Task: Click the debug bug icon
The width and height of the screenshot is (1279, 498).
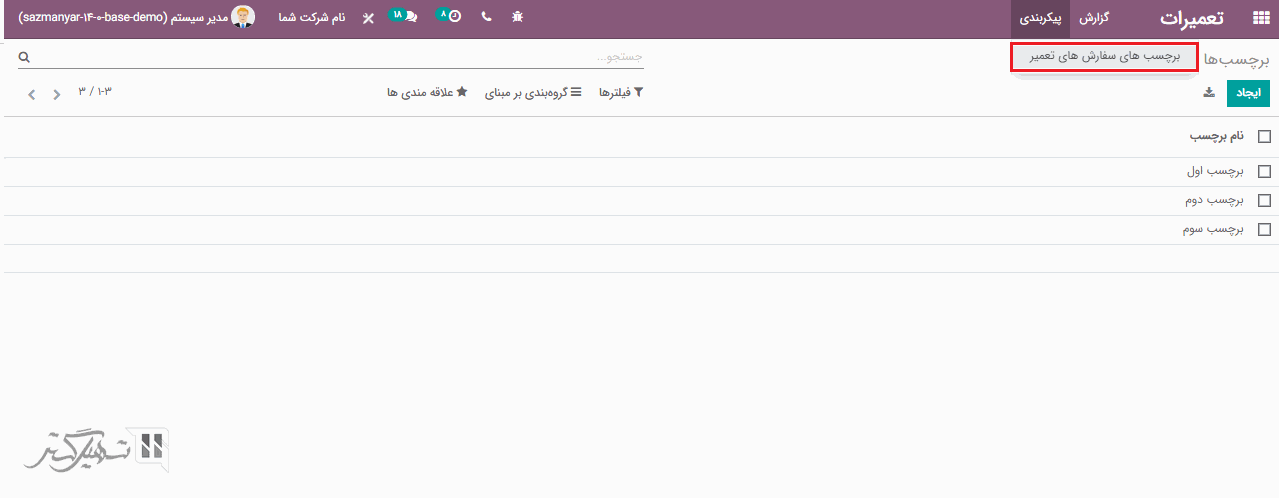Action: click(517, 18)
